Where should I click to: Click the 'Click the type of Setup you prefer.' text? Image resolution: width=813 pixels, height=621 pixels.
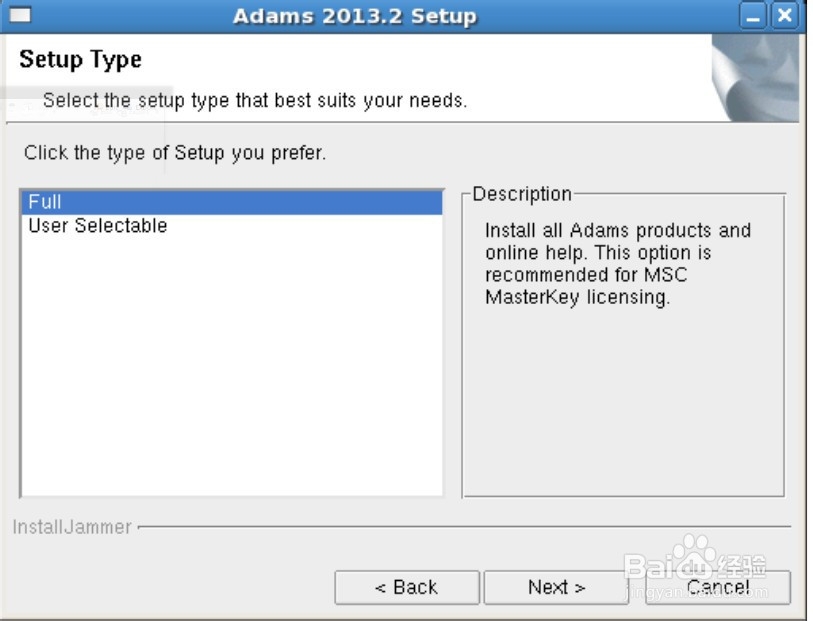175,153
